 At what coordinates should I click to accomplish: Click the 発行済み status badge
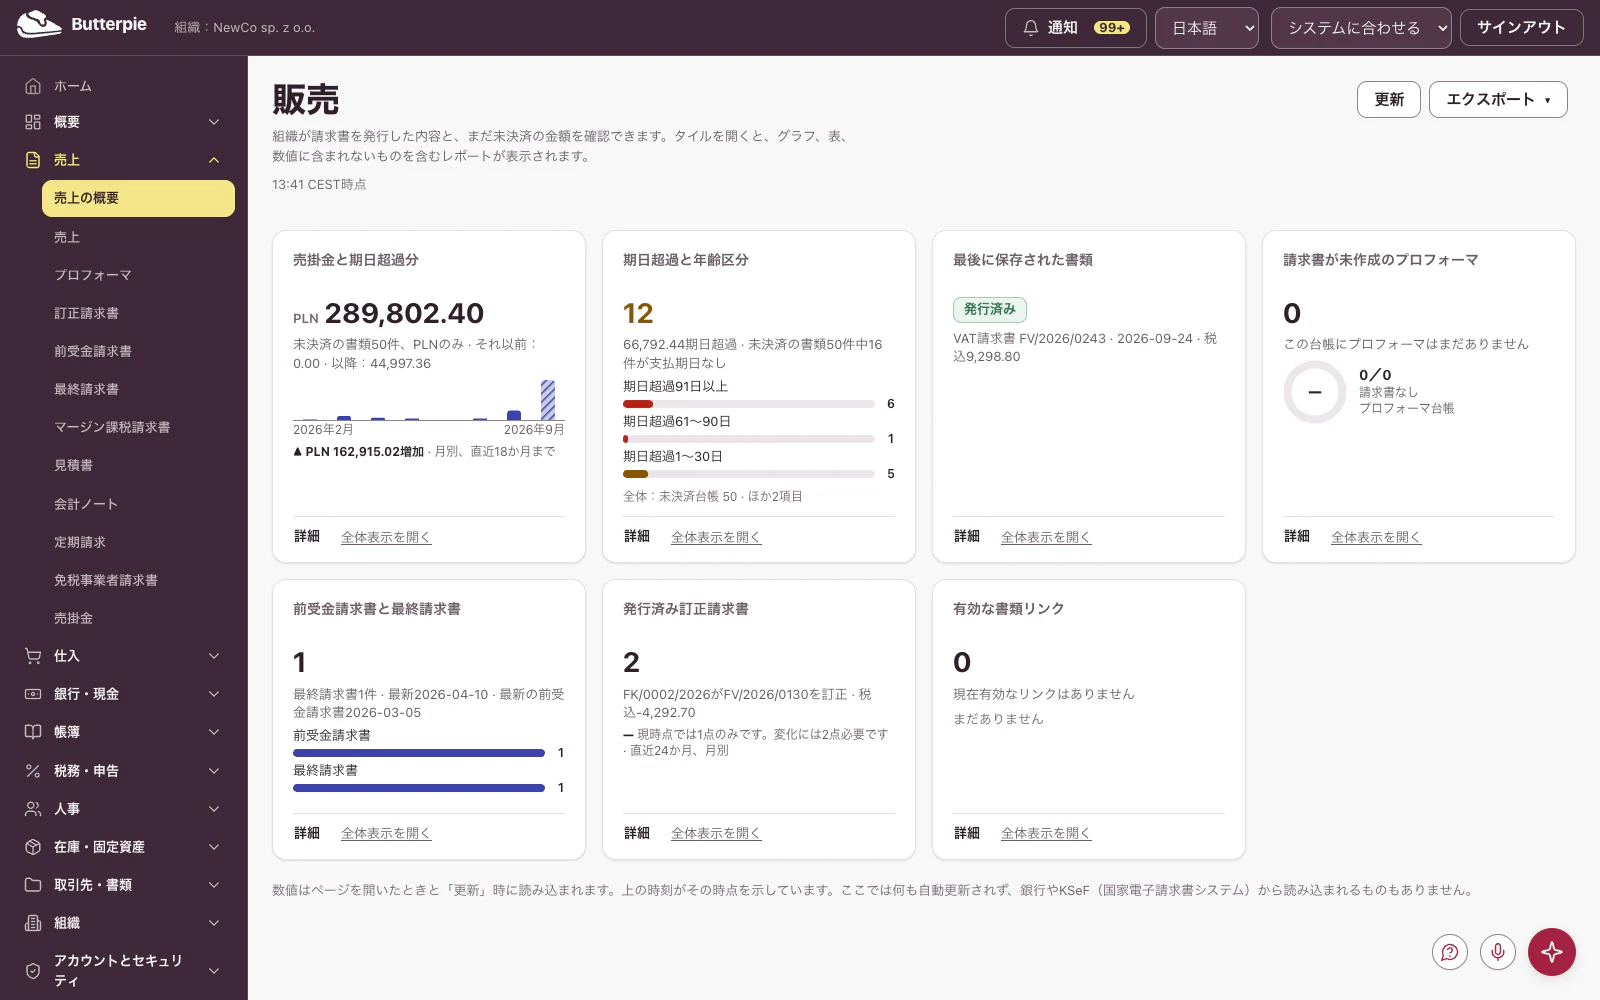[990, 310]
